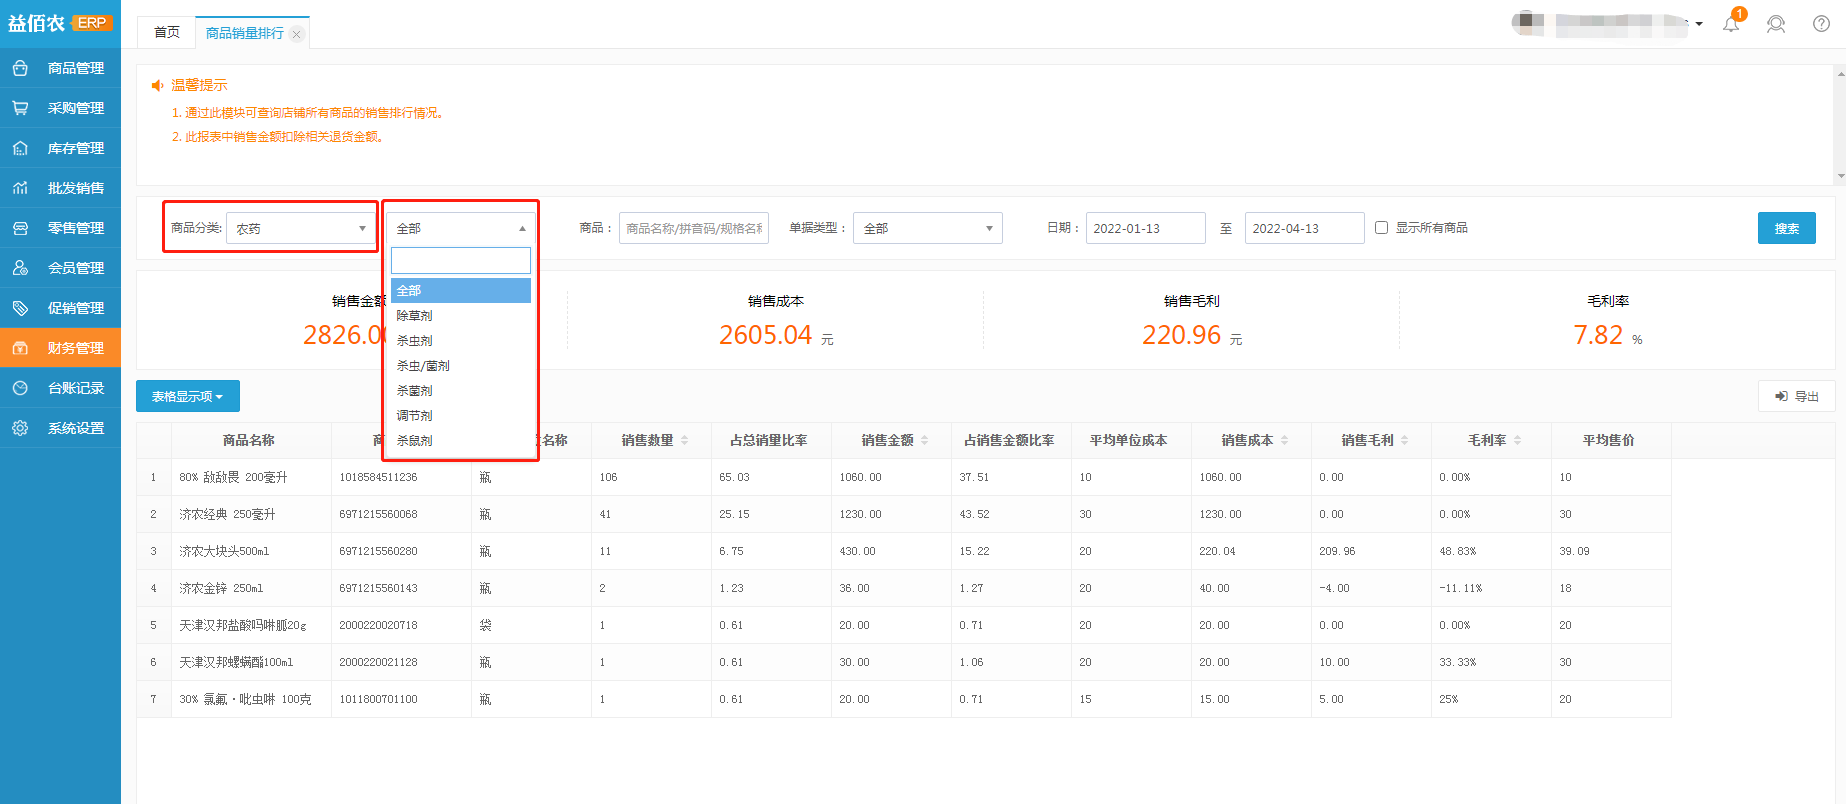Screen dimensions: 1846x804
Task: Switch to the 首页 tab
Action: (167, 33)
